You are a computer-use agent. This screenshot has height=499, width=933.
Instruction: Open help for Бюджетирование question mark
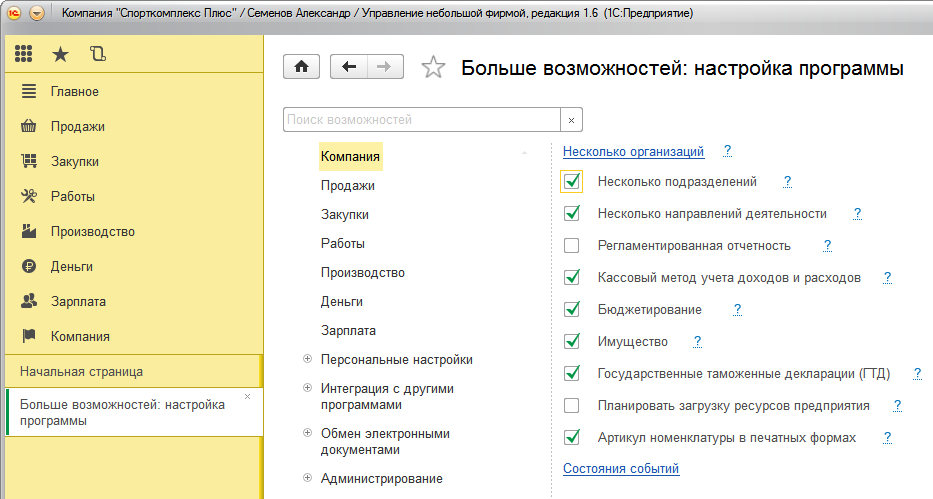click(x=737, y=310)
